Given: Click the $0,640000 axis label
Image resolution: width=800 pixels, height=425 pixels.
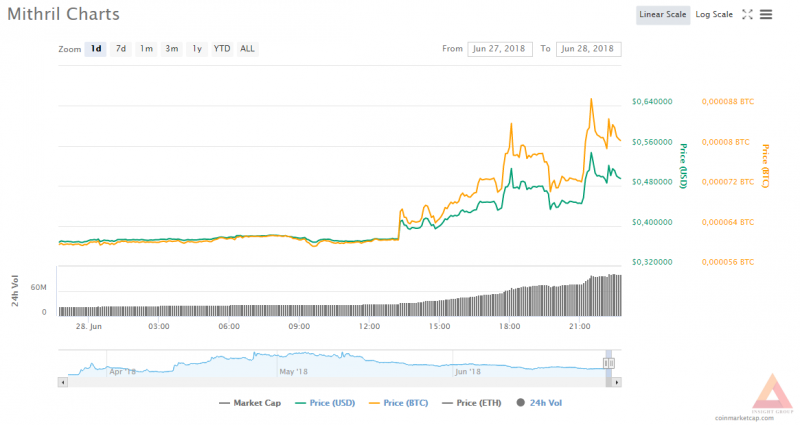Looking at the screenshot, I should (x=652, y=102).
